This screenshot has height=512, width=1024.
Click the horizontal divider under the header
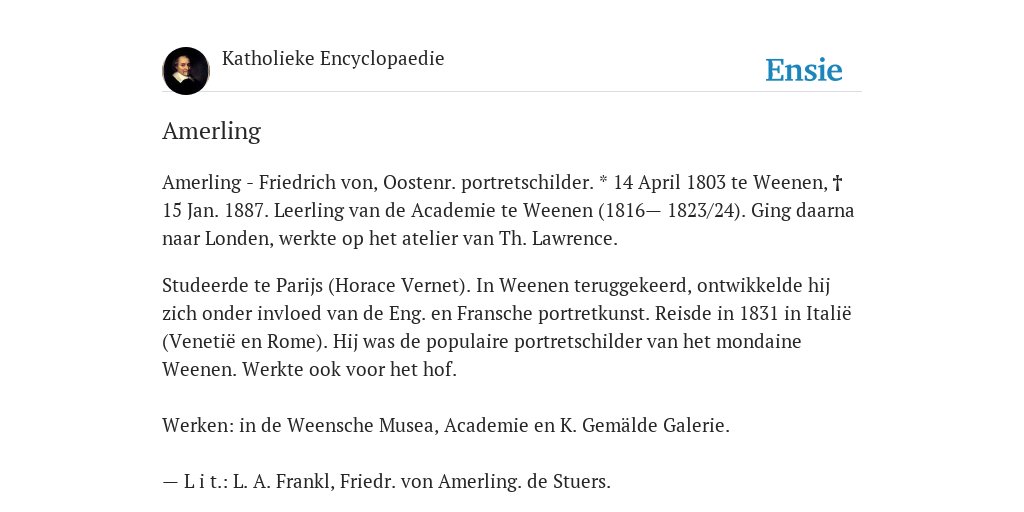[x=512, y=92]
